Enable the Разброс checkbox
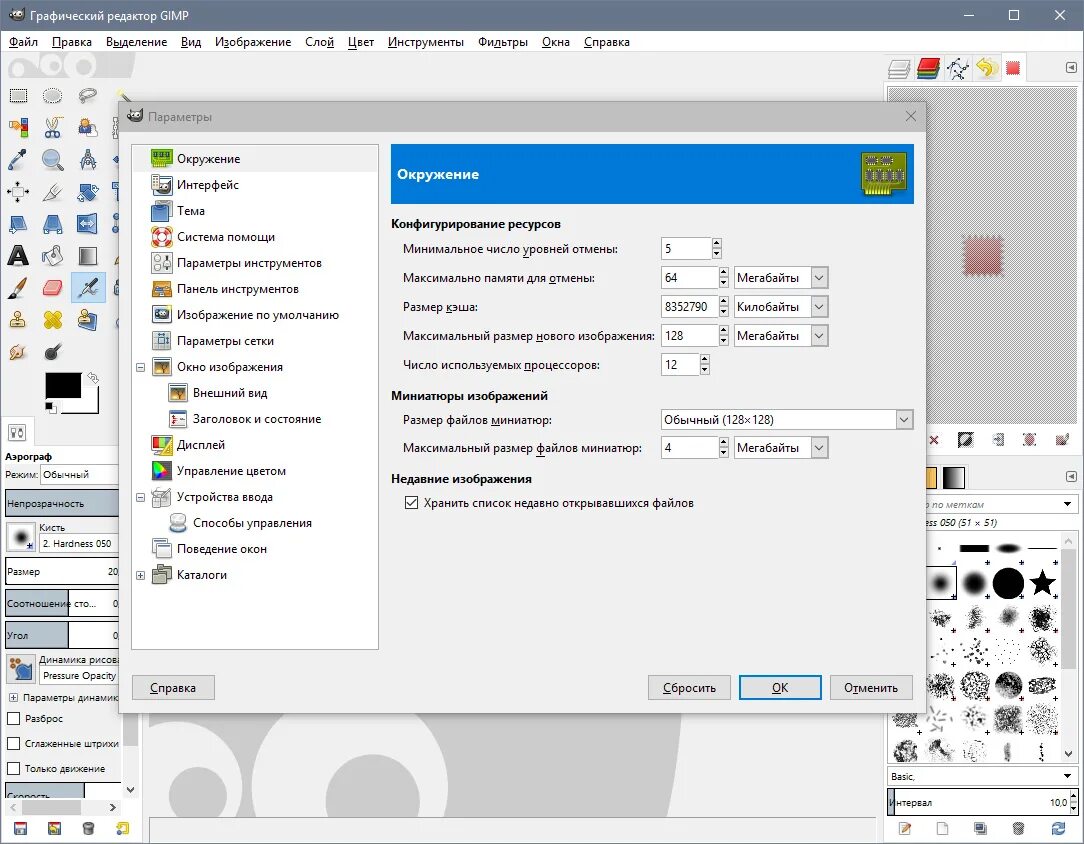1084x844 pixels. pyautogui.click(x=13, y=719)
